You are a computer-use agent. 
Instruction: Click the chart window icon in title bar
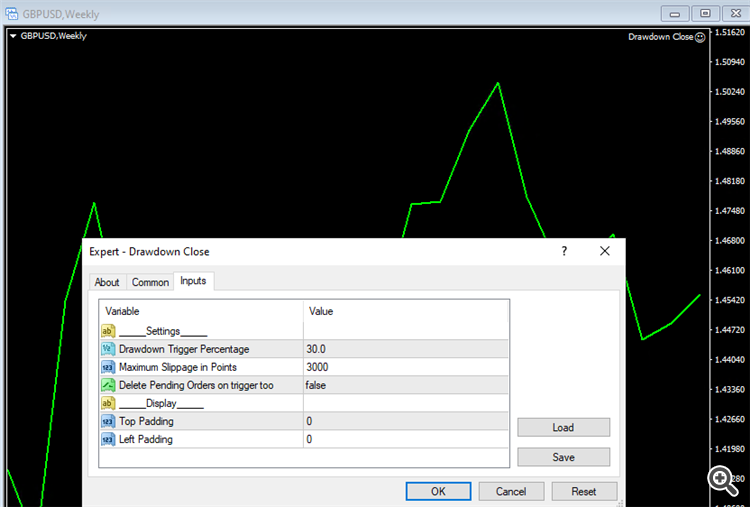tap(11, 13)
